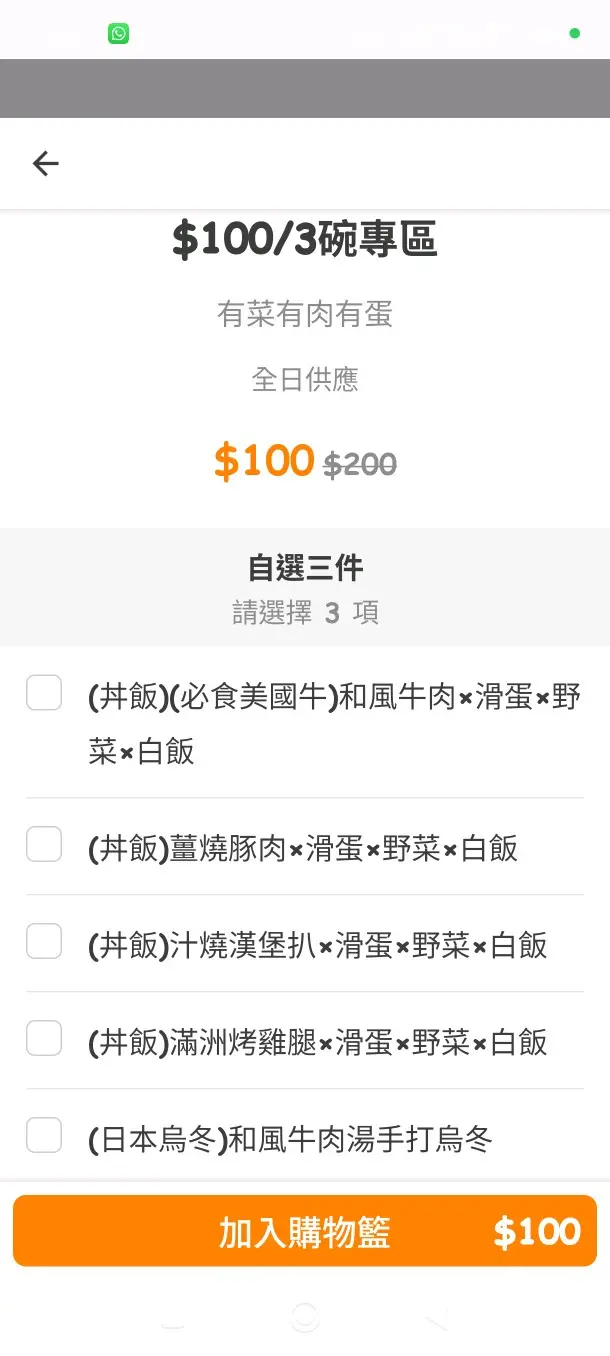Select the 汁燒漢堡扒 rice bowl checkbox
The width and height of the screenshot is (610, 1356).
pos(44,941)
